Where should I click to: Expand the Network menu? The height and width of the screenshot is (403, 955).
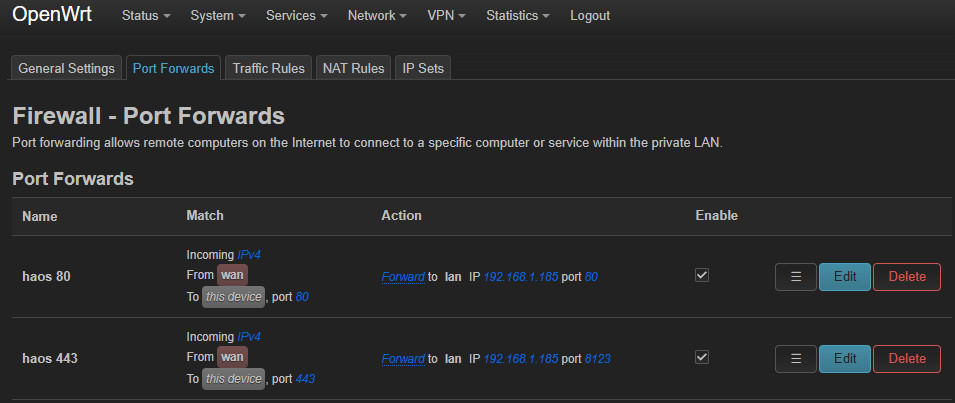coord(377,16)
